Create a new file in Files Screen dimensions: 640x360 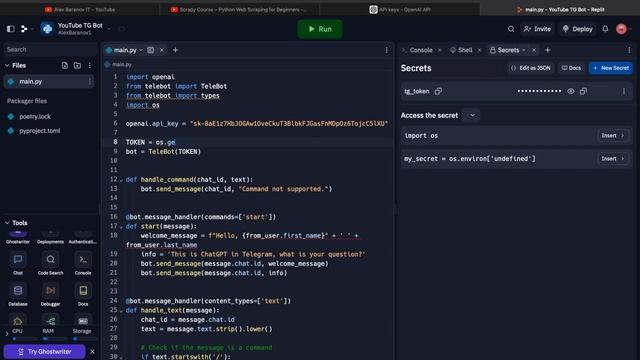tap(64, 65)
